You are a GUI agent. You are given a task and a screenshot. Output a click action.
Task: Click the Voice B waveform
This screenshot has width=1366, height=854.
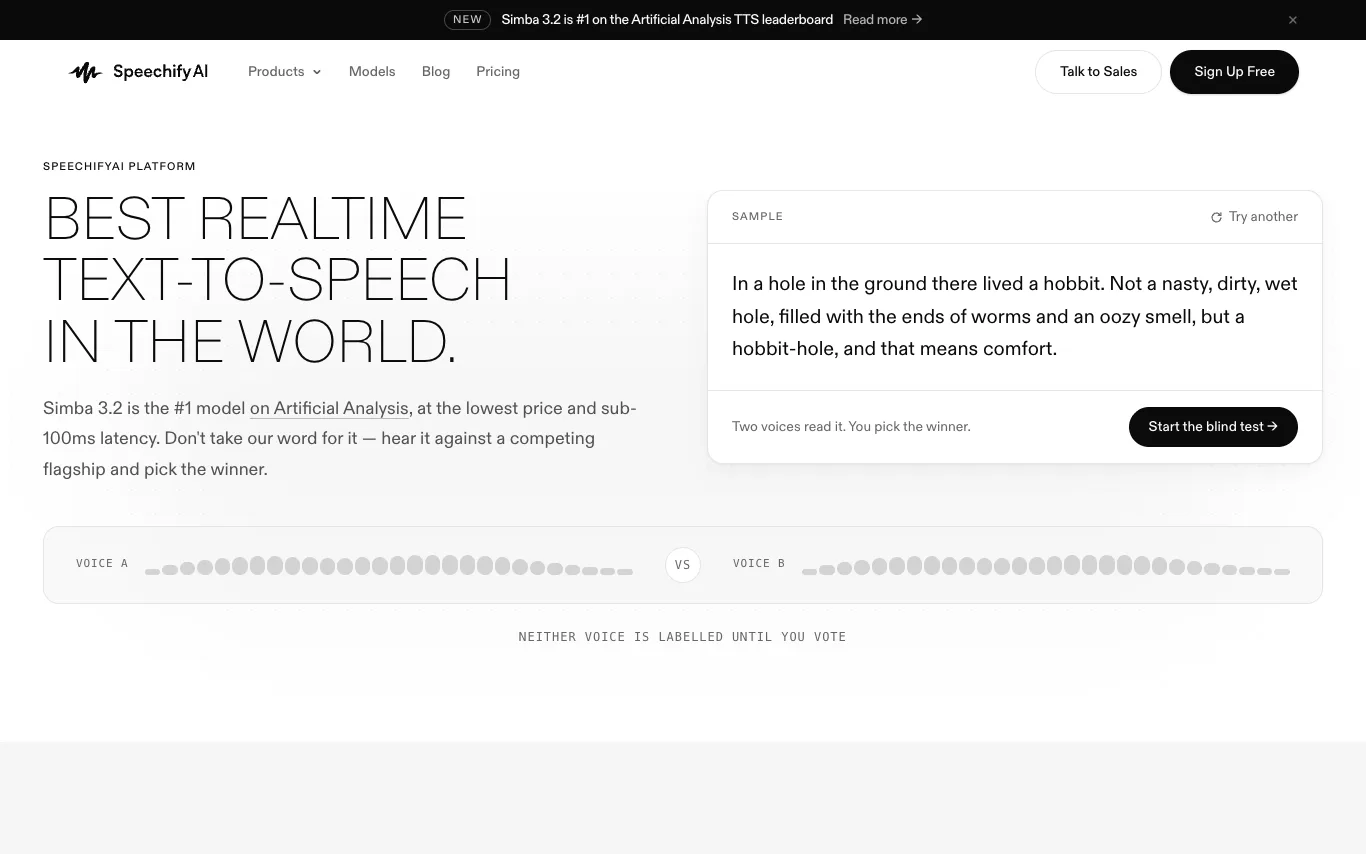1046,565
